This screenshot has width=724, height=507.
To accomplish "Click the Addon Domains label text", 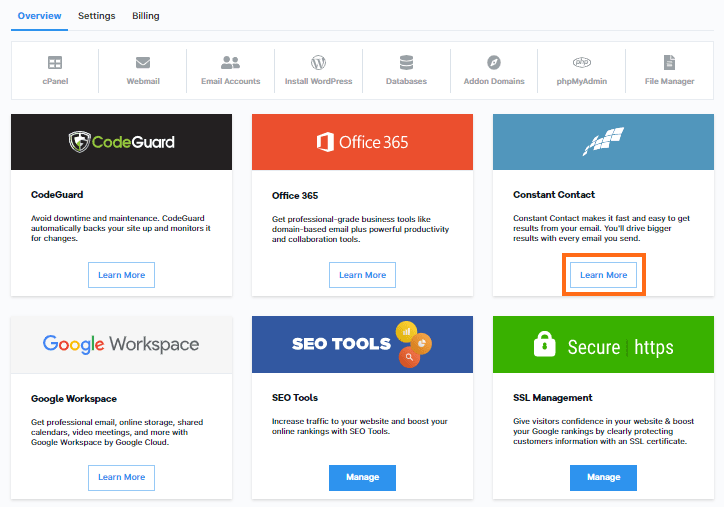I will pos(494,81).
